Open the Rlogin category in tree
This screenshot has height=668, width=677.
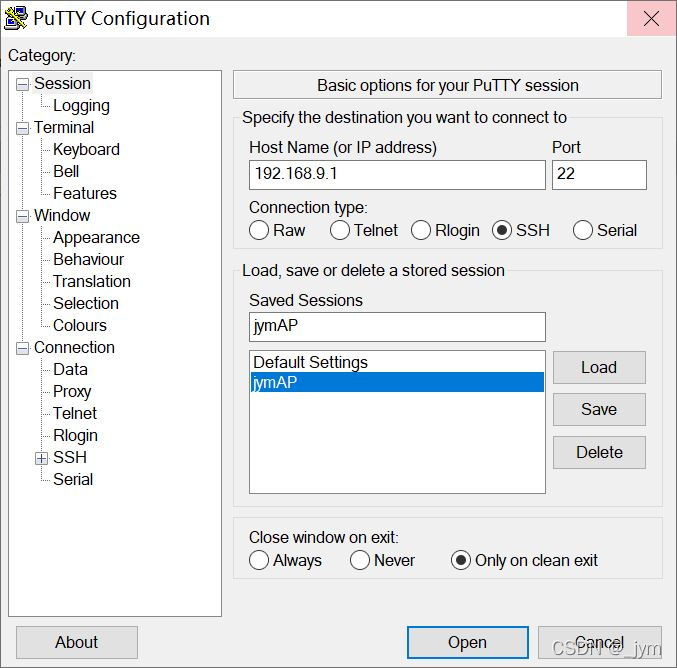[x=76, y=436]
